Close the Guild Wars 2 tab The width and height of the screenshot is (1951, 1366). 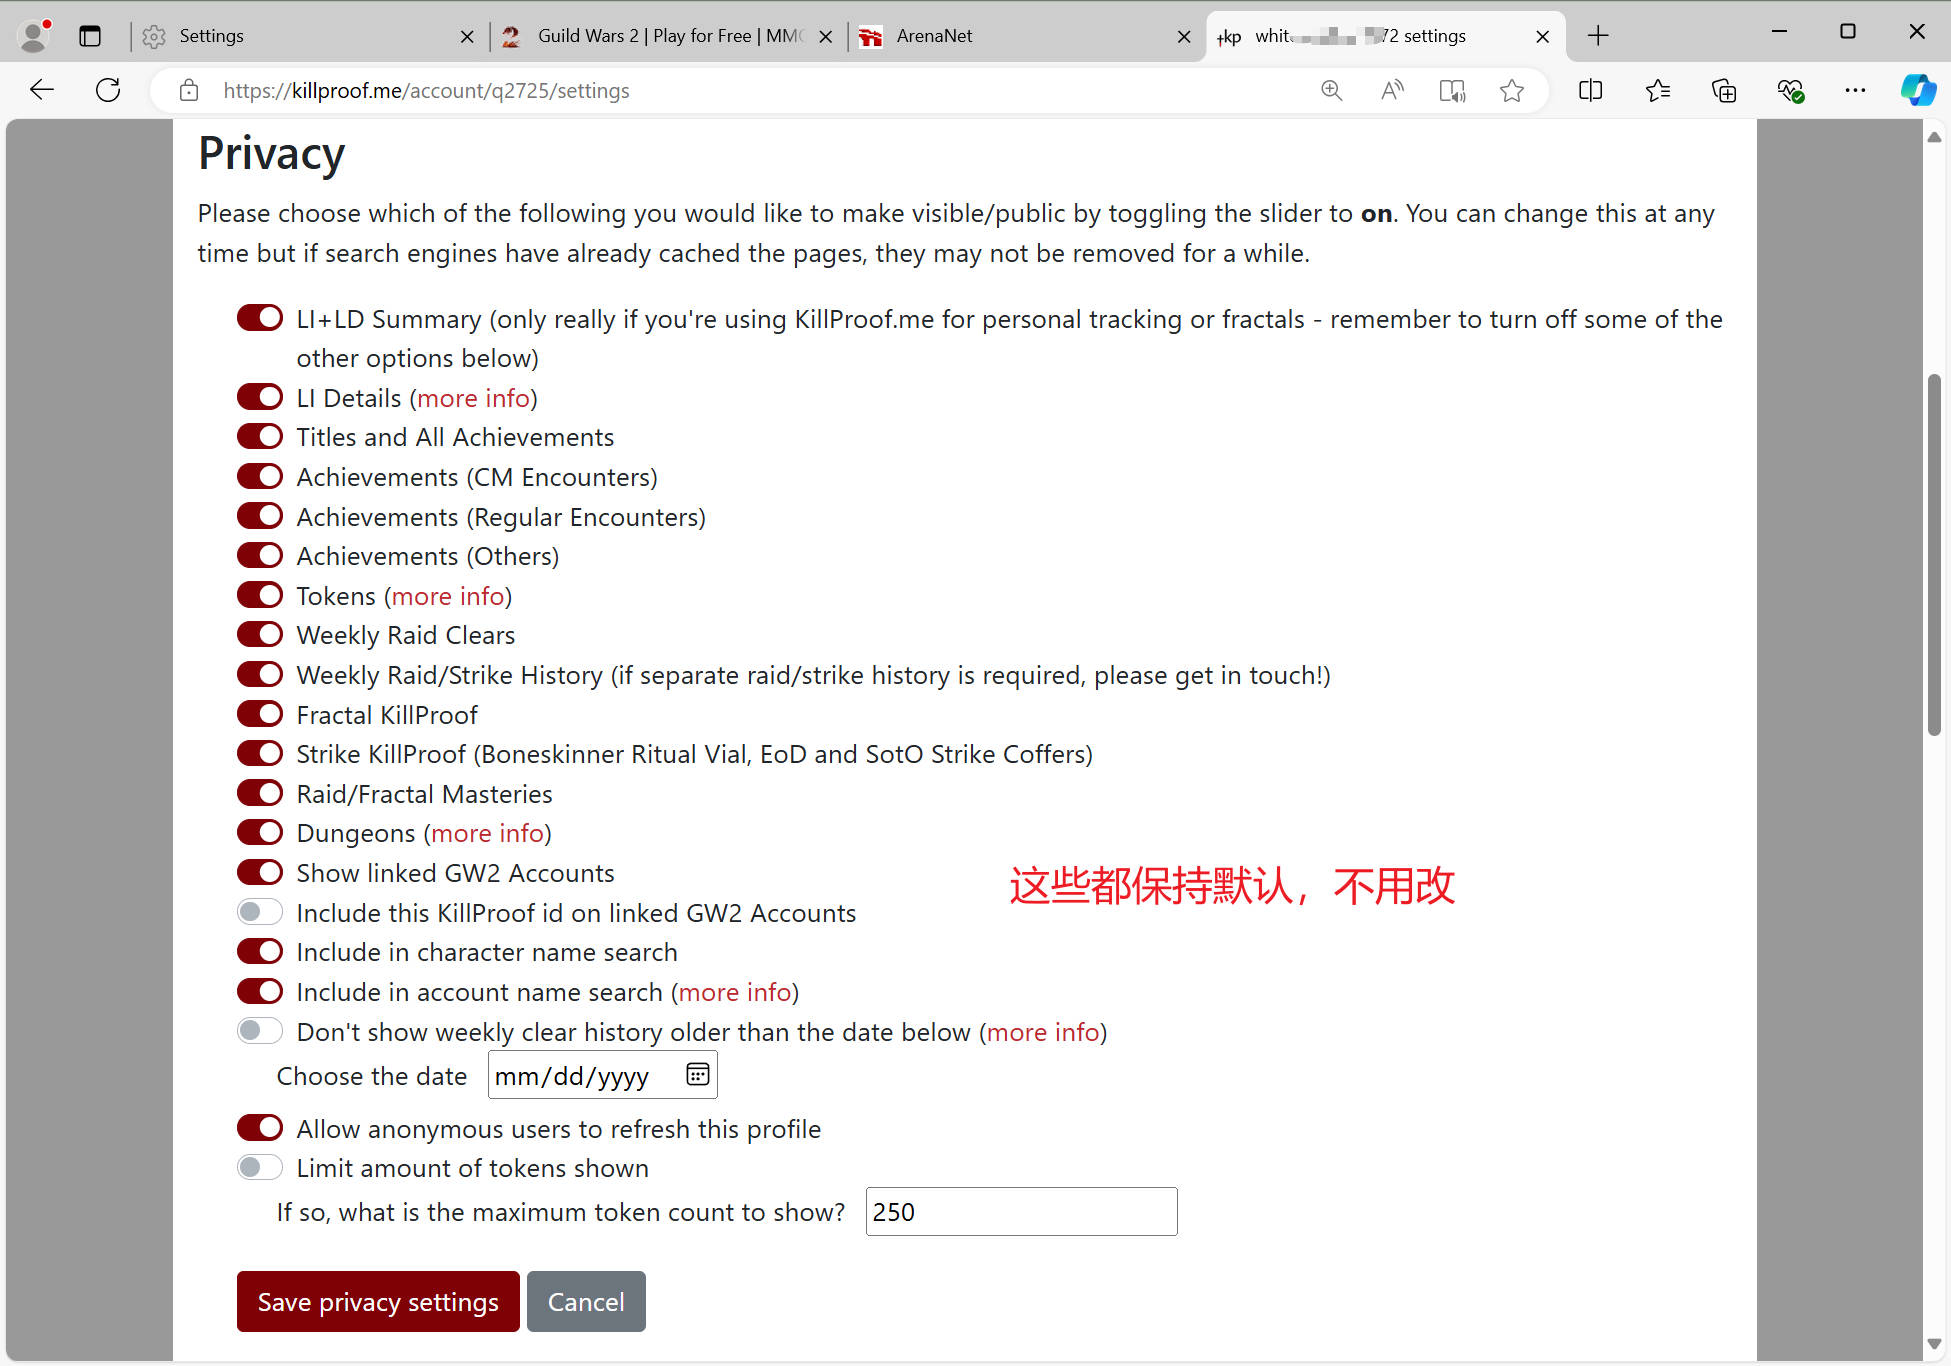(826, 36)
